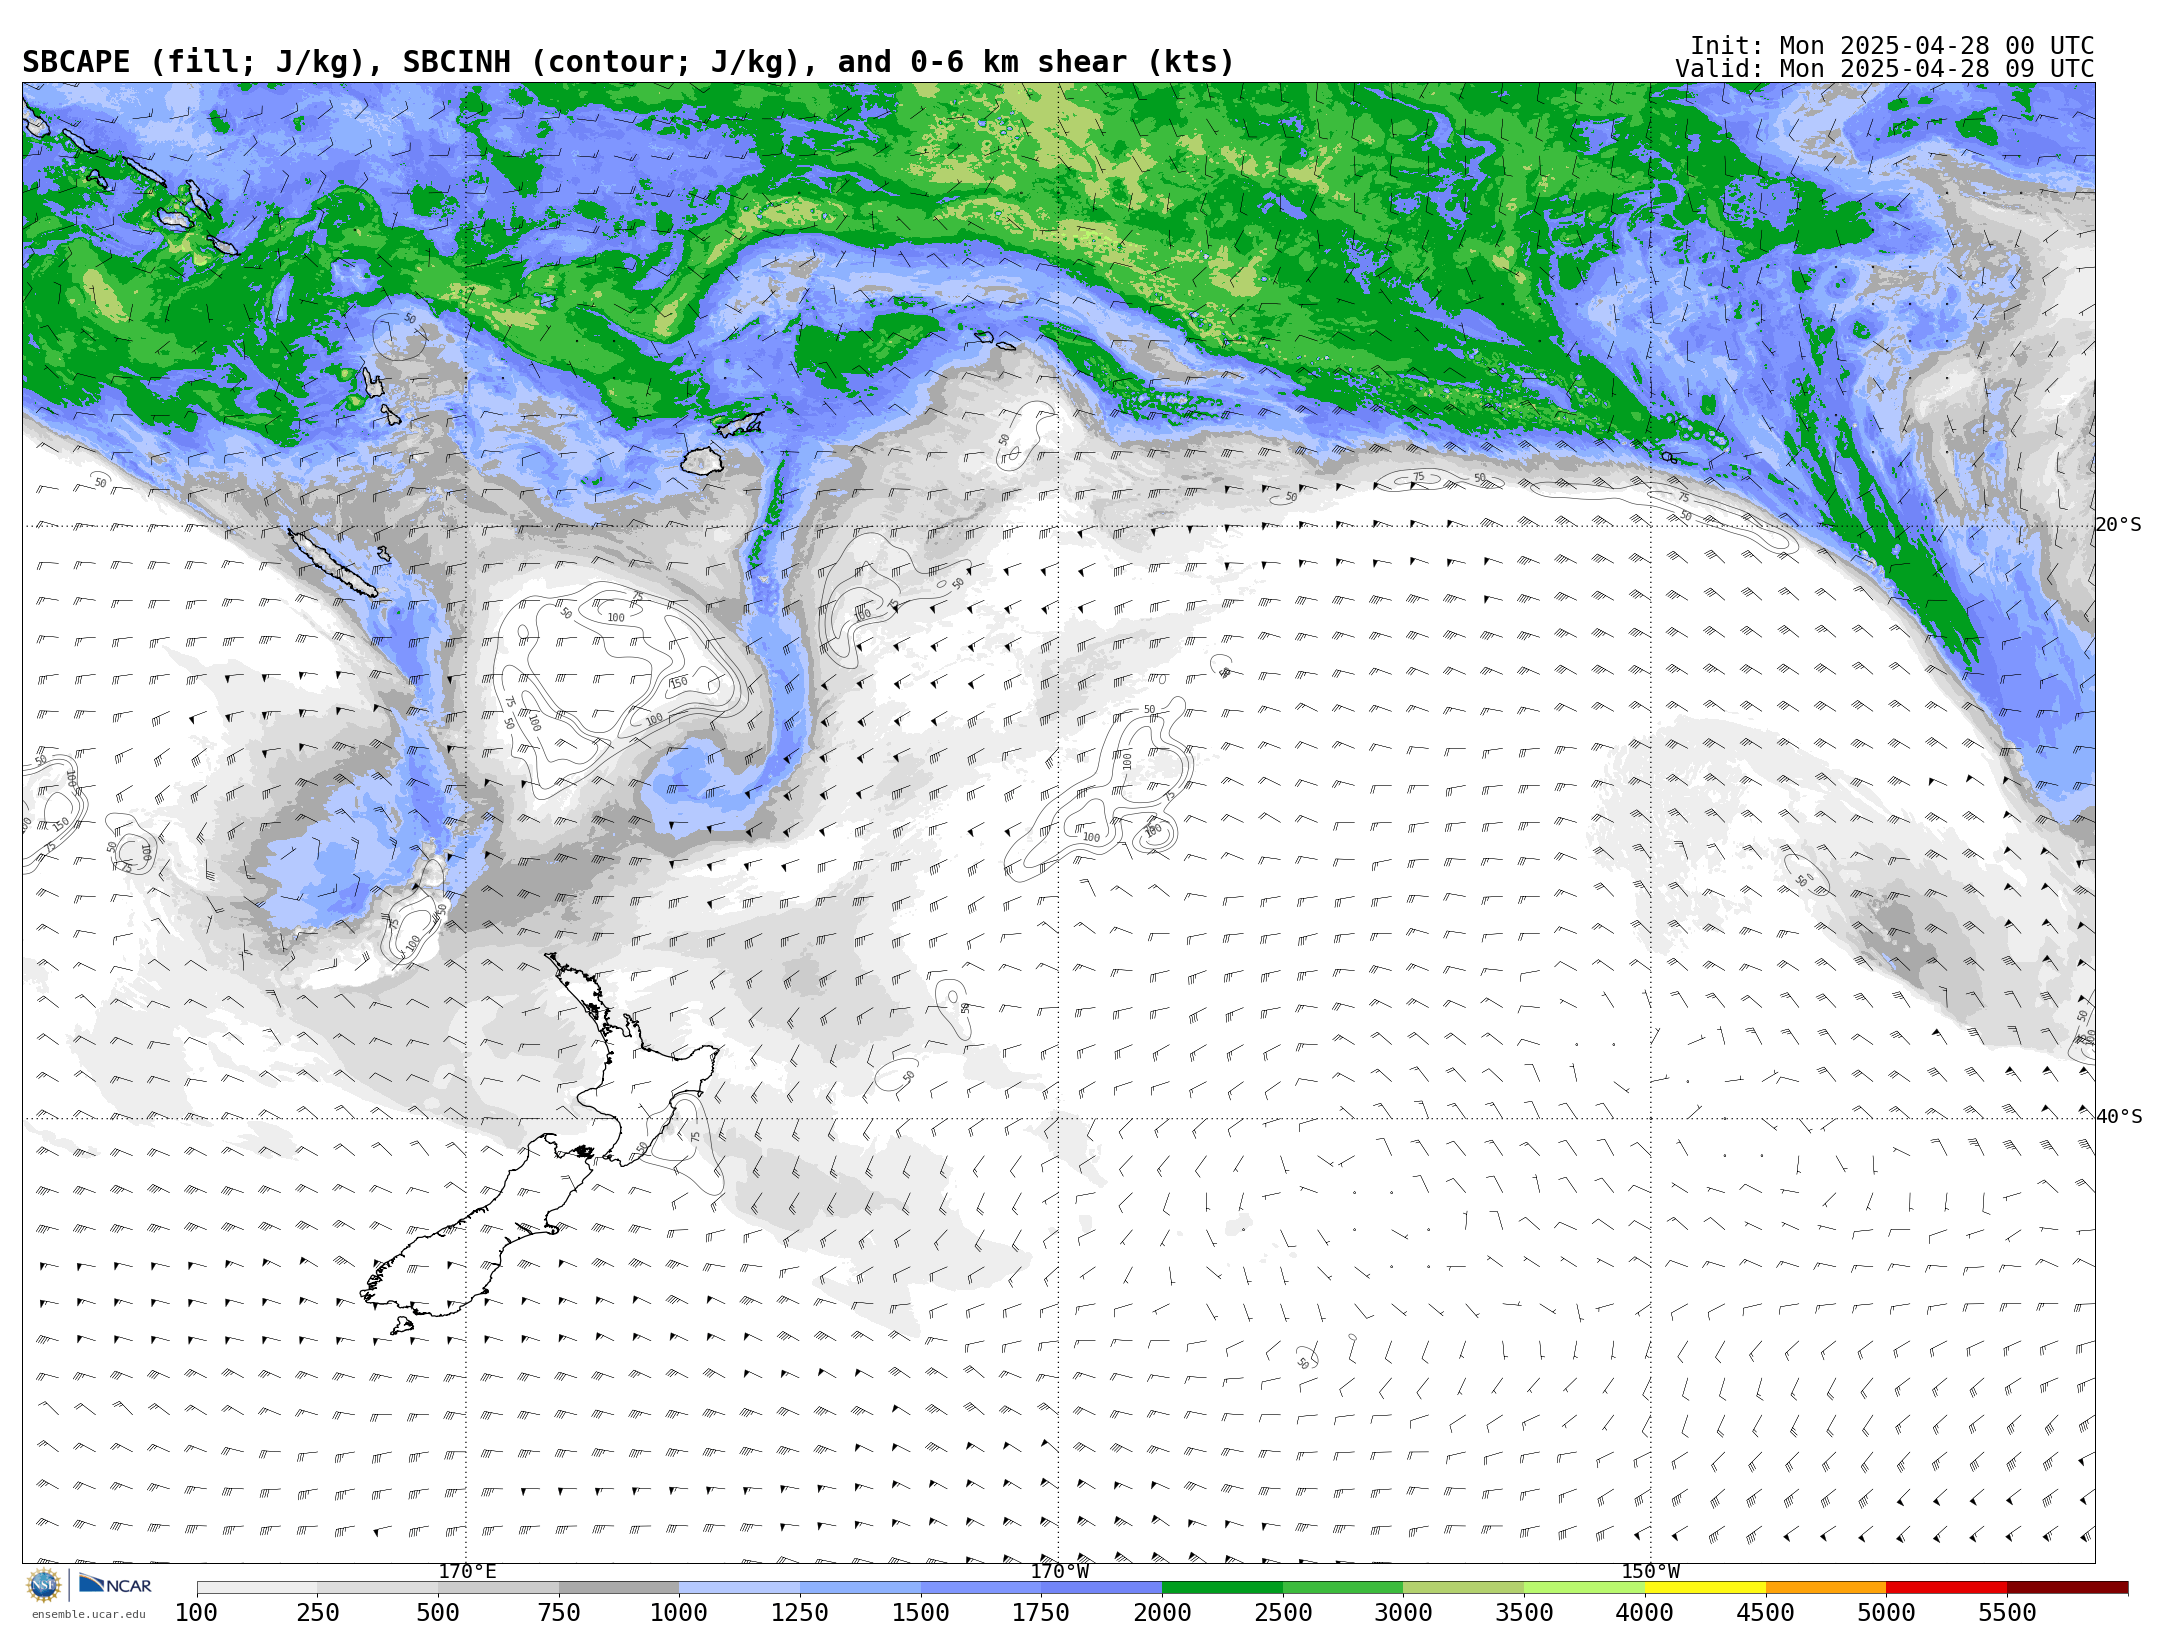This screenshot has height=1626, width=2160.
Task: Pick the red 5000–5500 colorbar segment
Action: pos(1946,1588)
